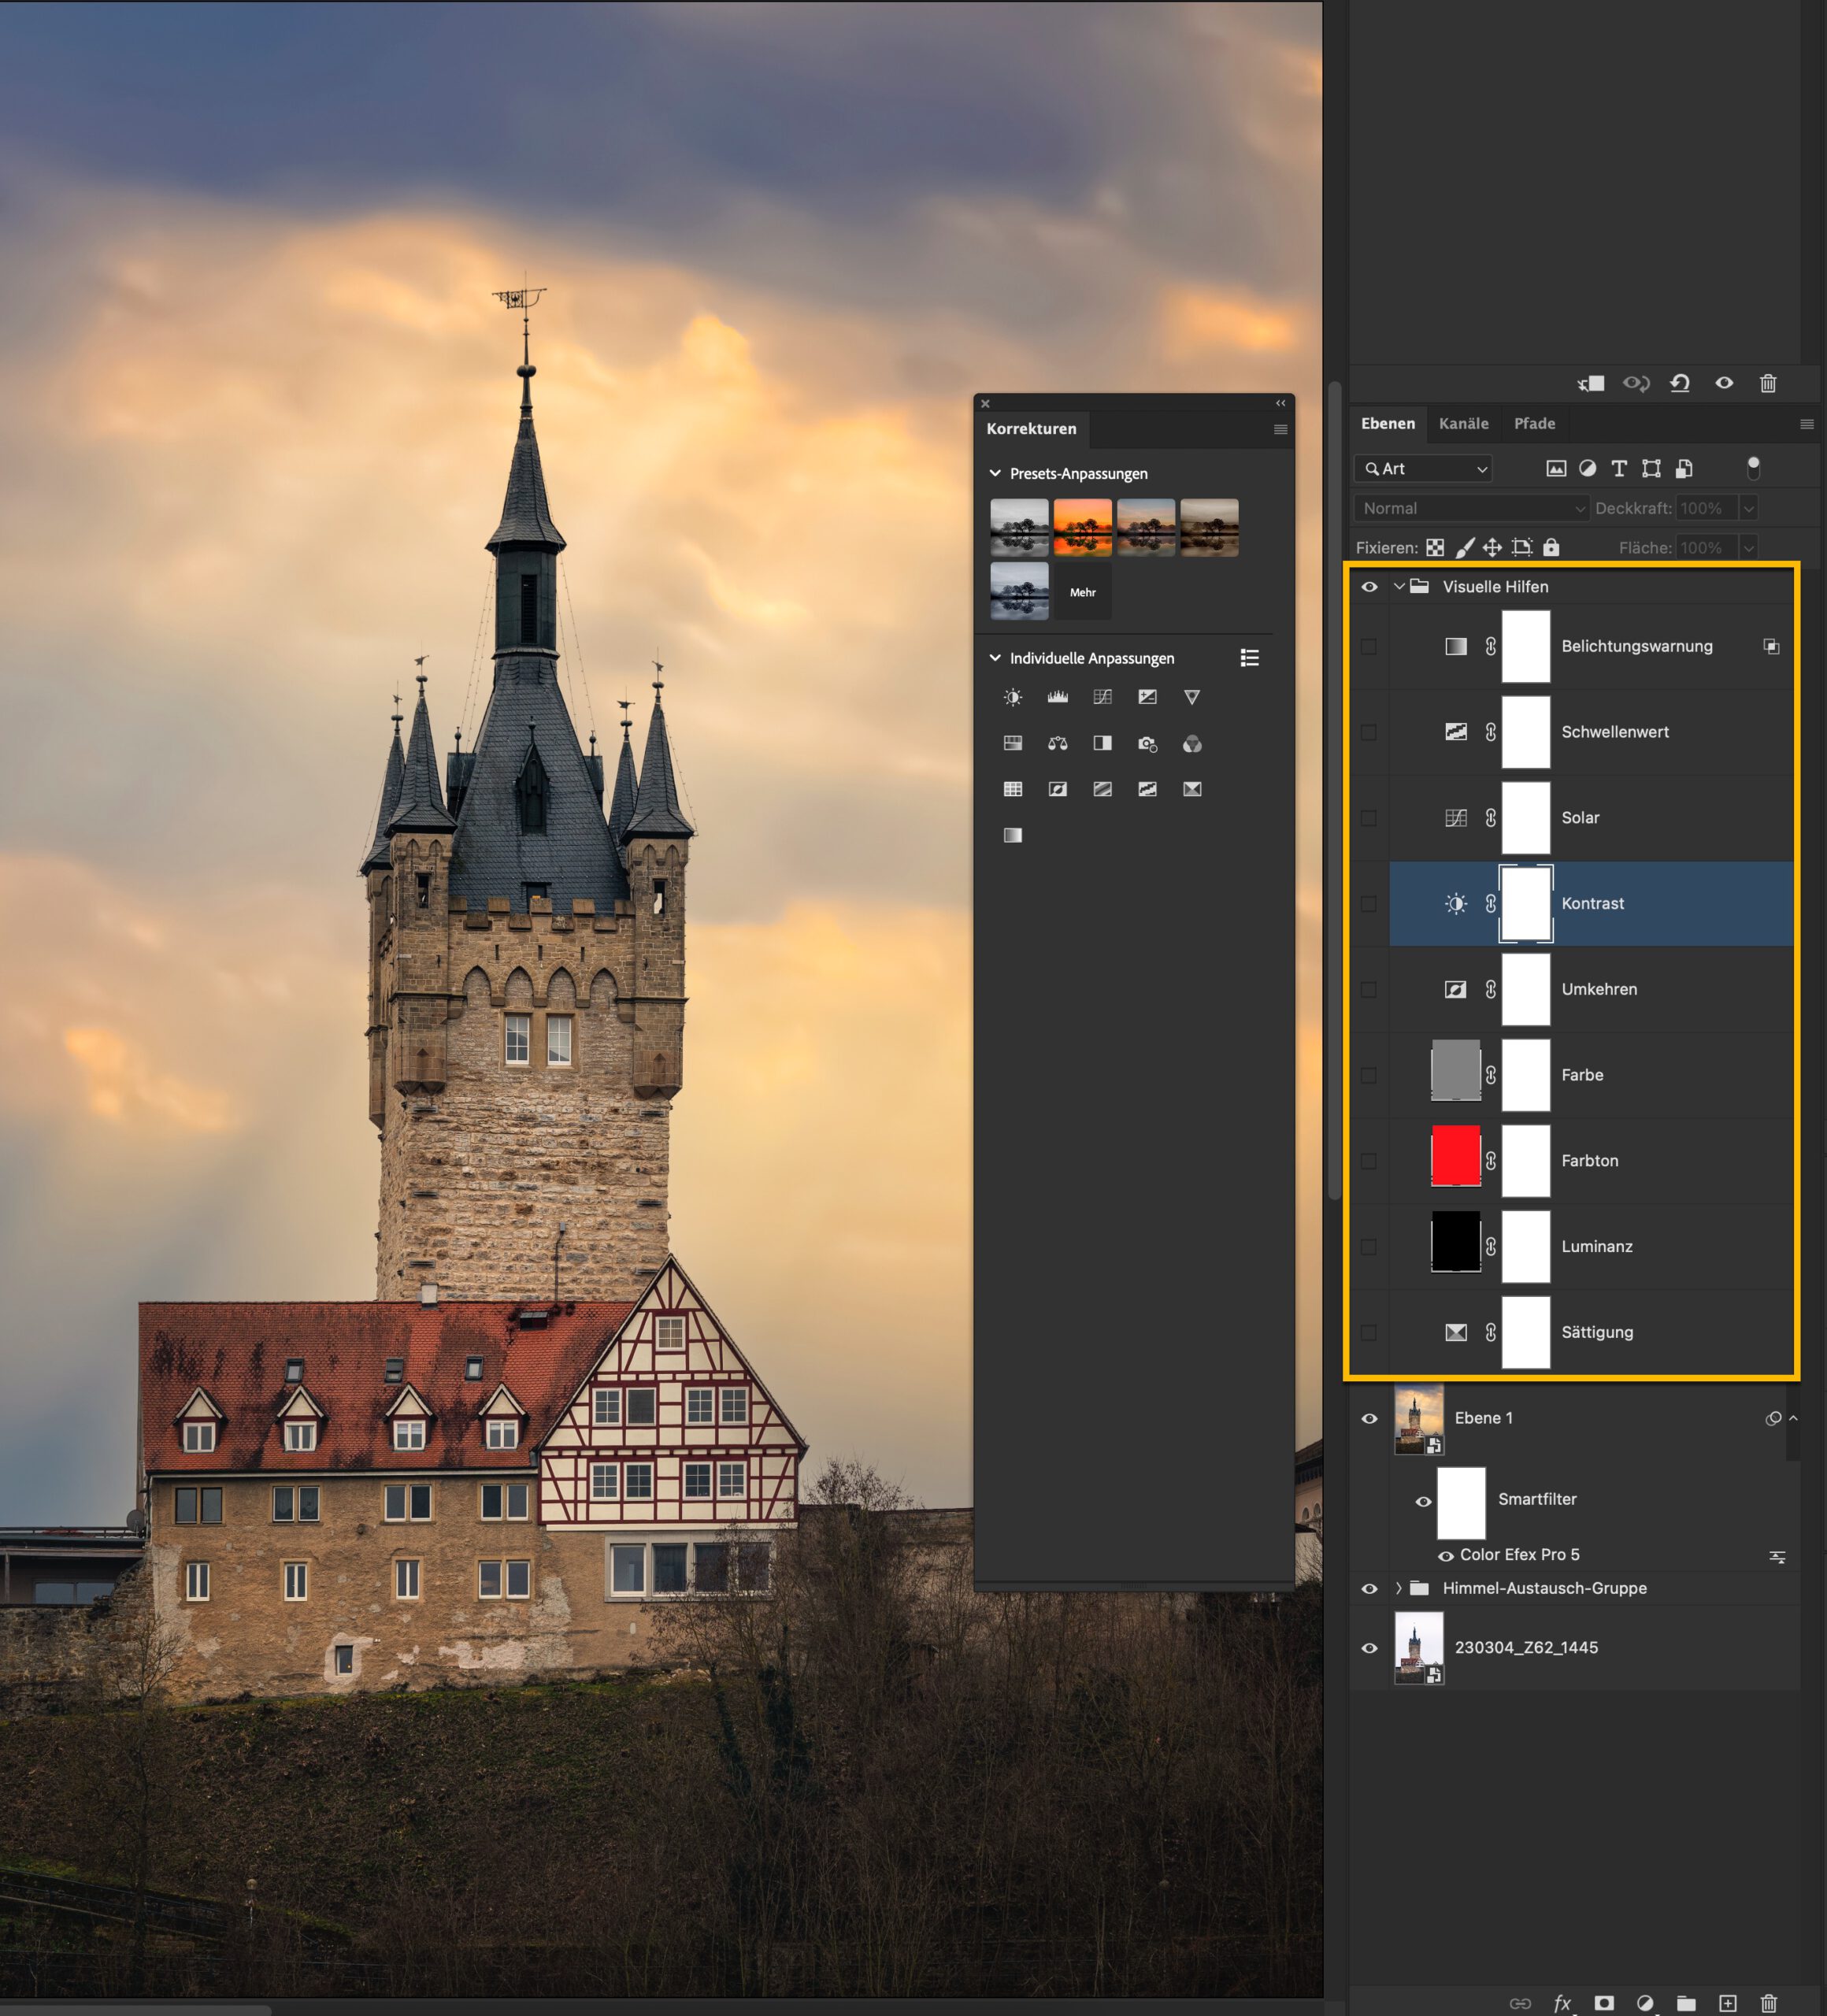The height and width of the screenshot is (2016, 1827).
Task: Click the Color Balance scales icon
Action: (1057, 743)
